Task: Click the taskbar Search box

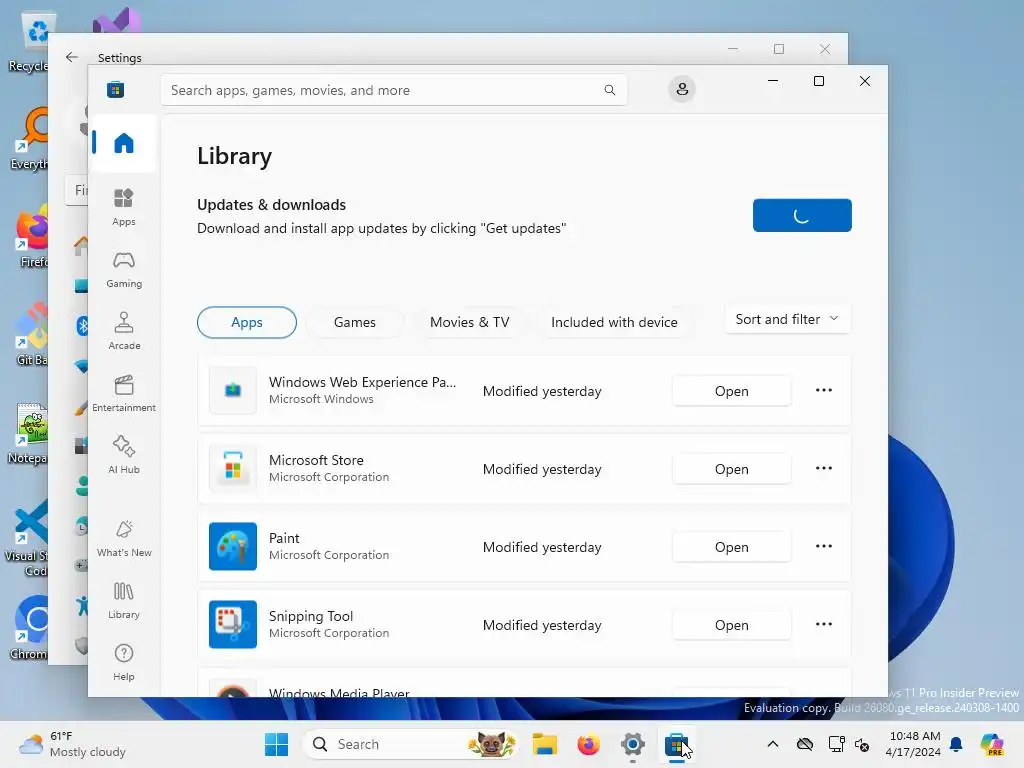Action: coord(411,744)
